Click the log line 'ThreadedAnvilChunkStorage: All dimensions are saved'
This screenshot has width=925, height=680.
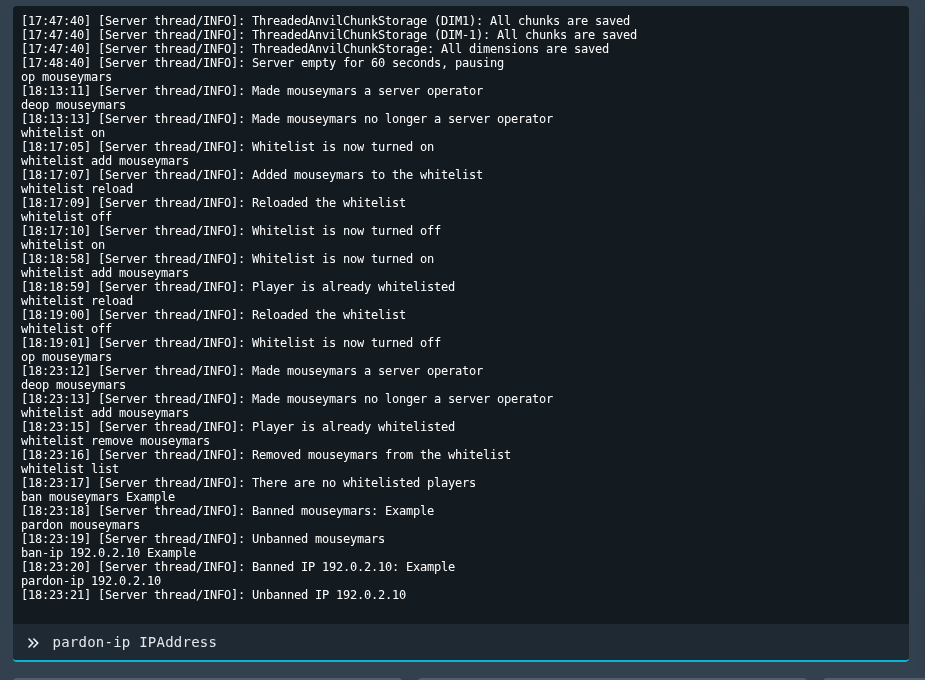[x=315, y=49]
